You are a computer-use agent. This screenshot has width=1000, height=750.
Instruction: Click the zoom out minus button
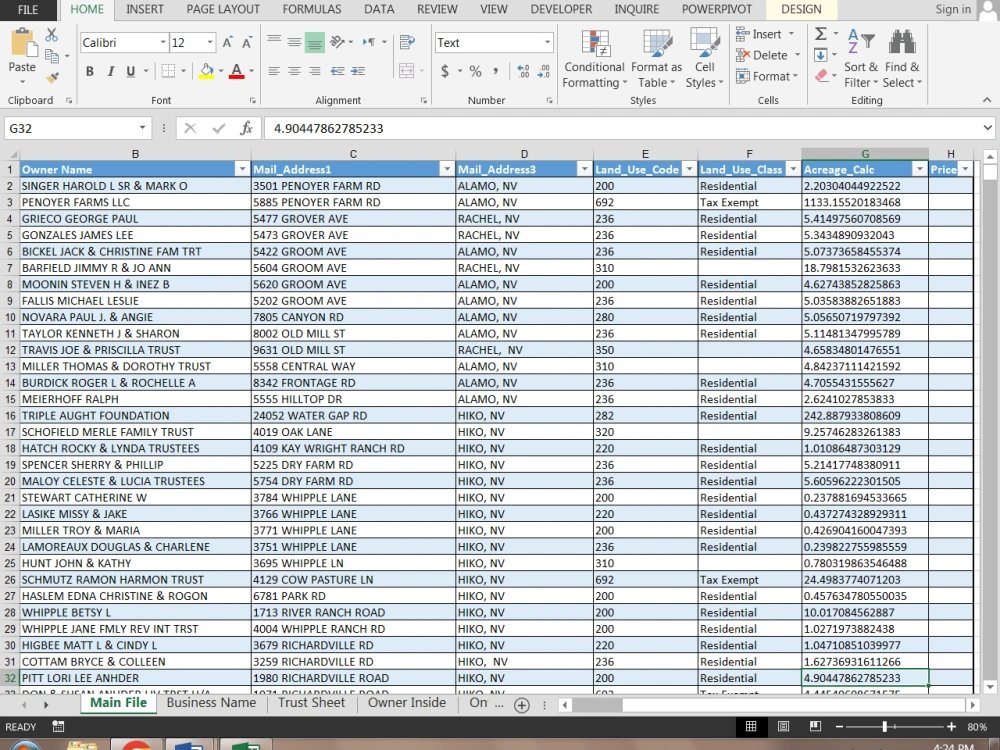[839, 726]
